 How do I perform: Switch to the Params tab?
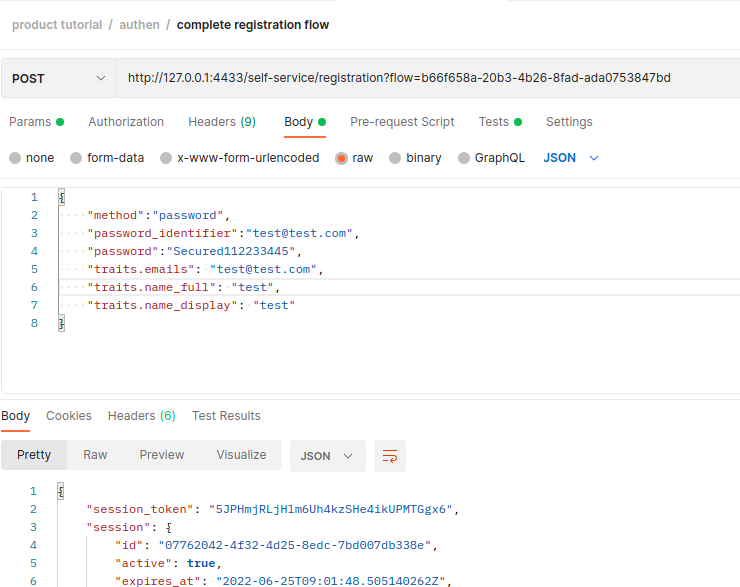click(30, 122)
